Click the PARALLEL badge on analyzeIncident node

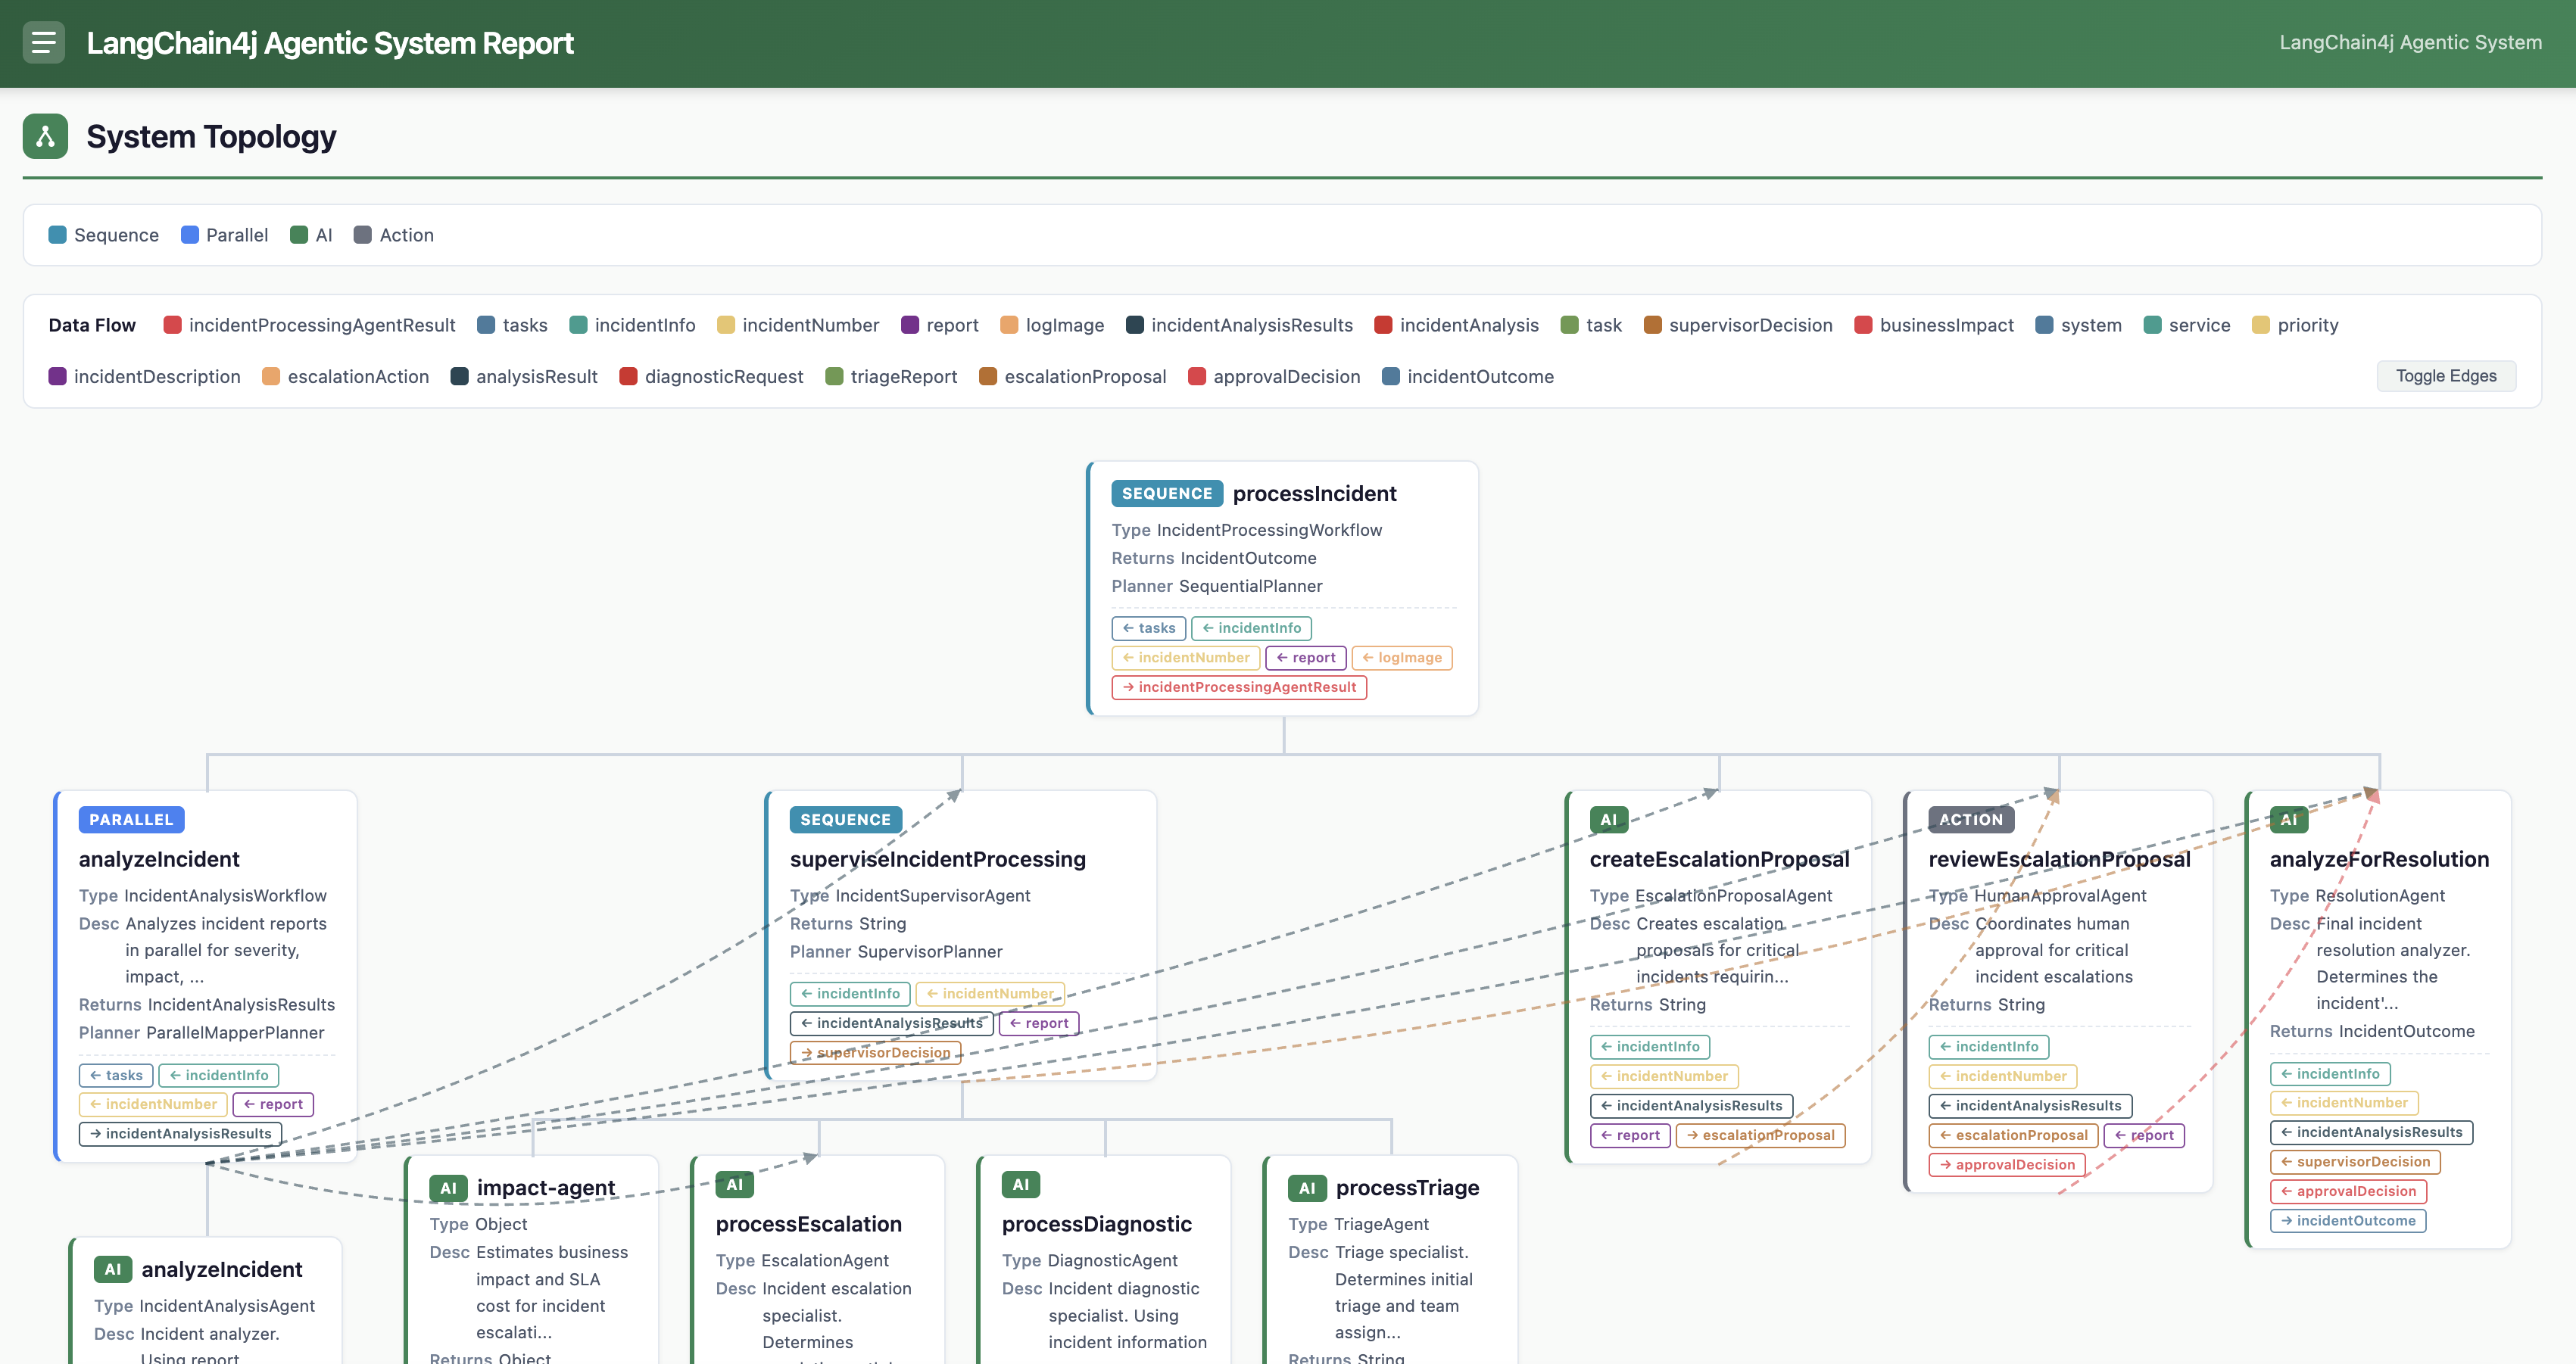pos(131,820)
